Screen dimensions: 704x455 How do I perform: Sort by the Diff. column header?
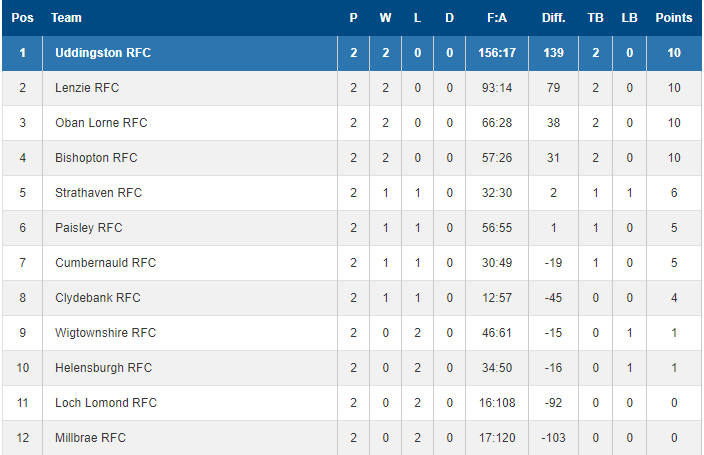point(553,18)
